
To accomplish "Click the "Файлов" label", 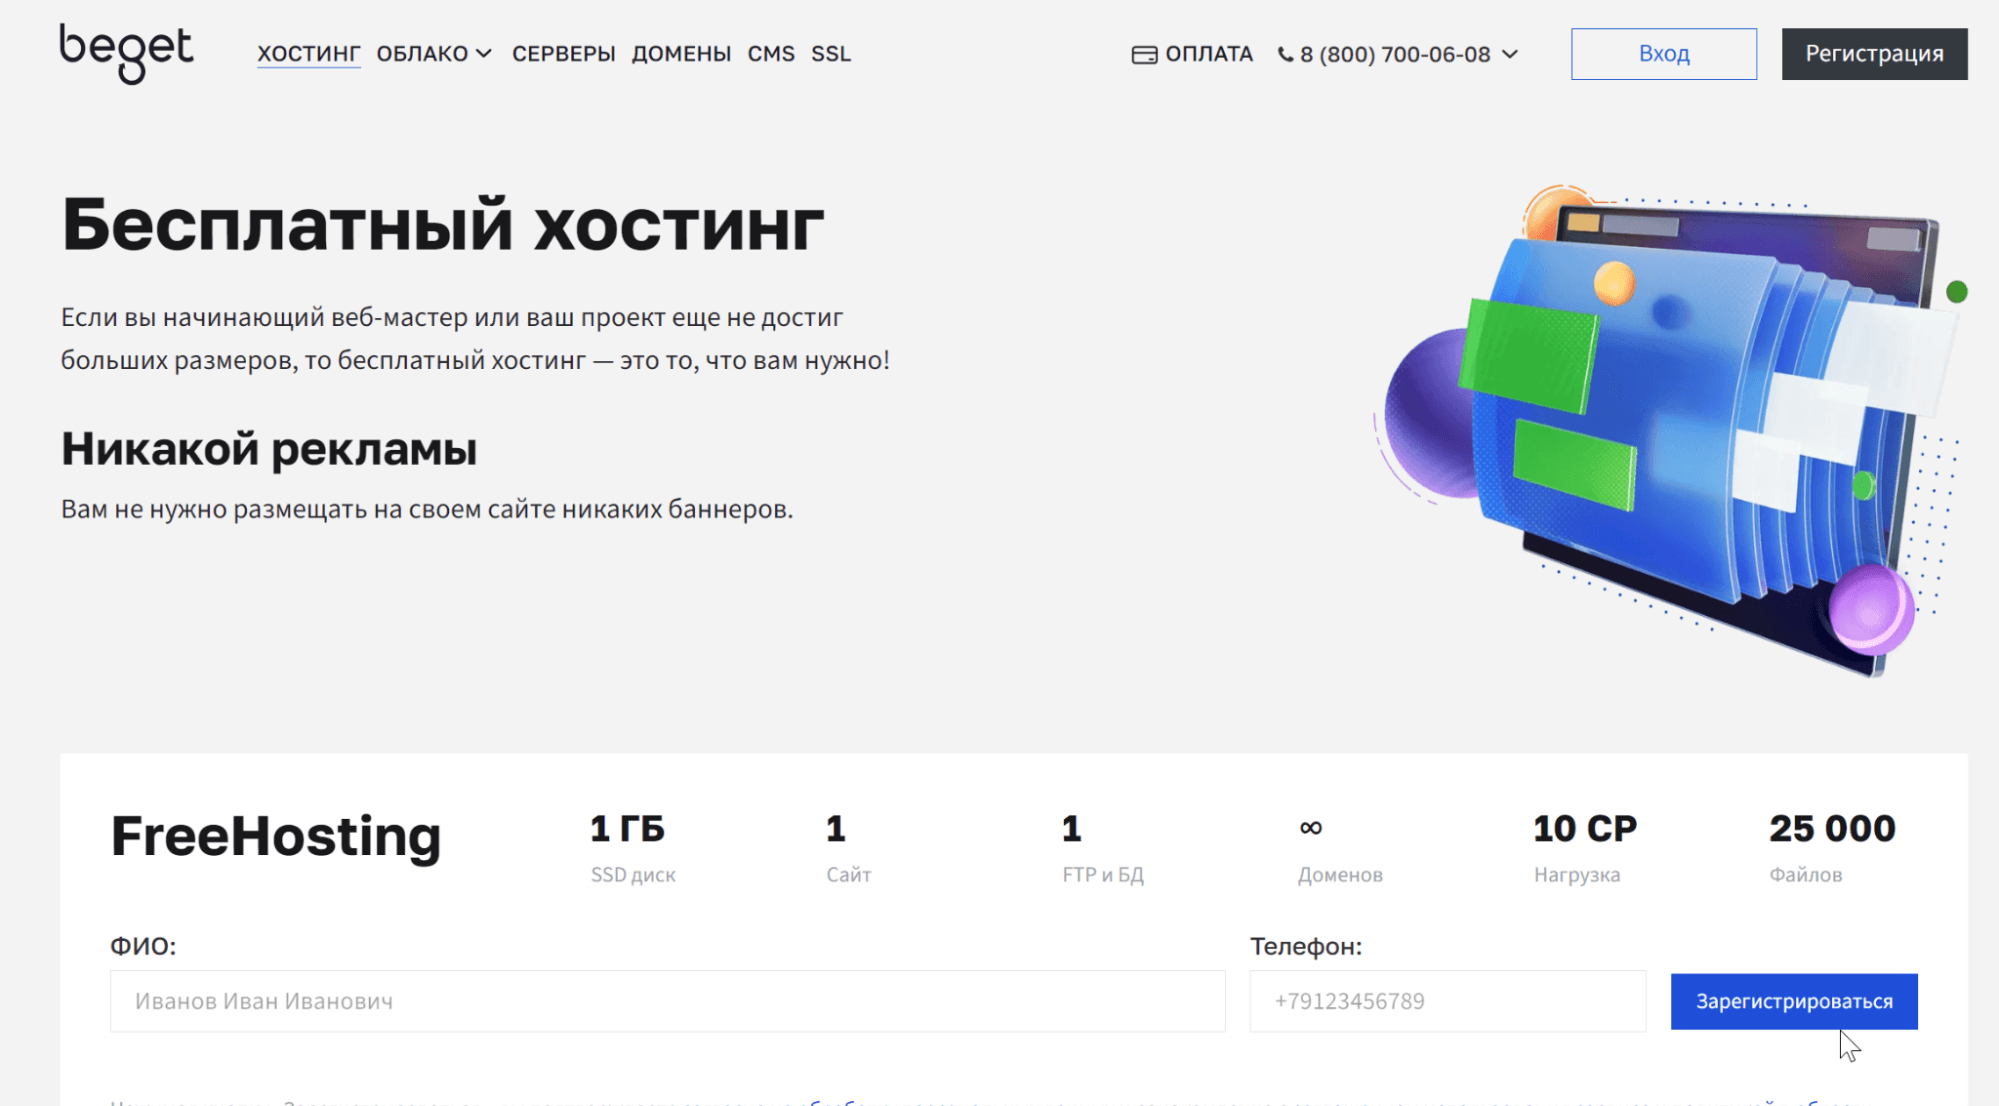I will (1805, 875).
